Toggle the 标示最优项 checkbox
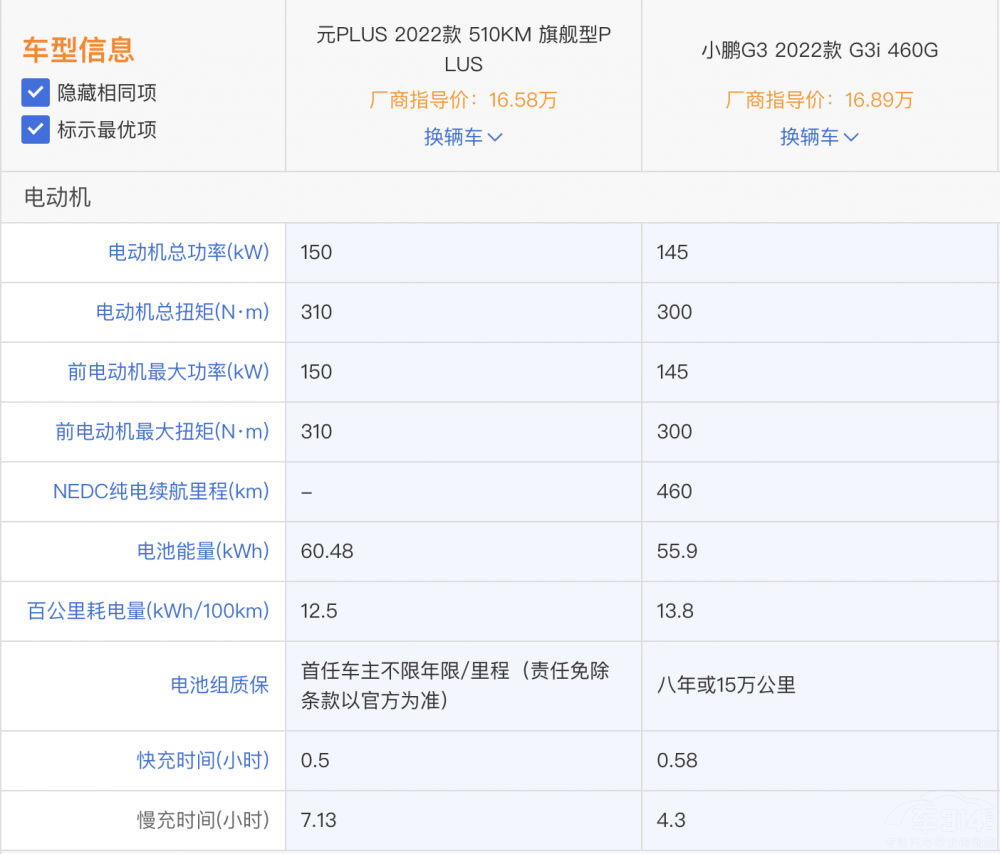Image resolution: width=1000 pixels, height=854 pixels. click(36, 130)
